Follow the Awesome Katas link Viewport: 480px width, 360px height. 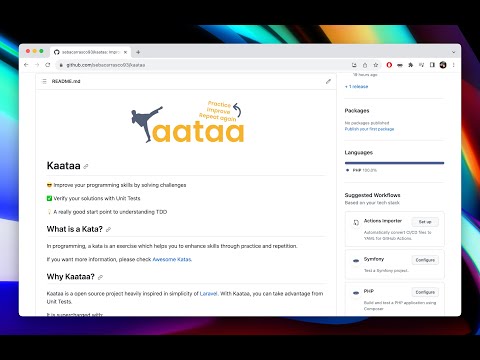[172, 259]
